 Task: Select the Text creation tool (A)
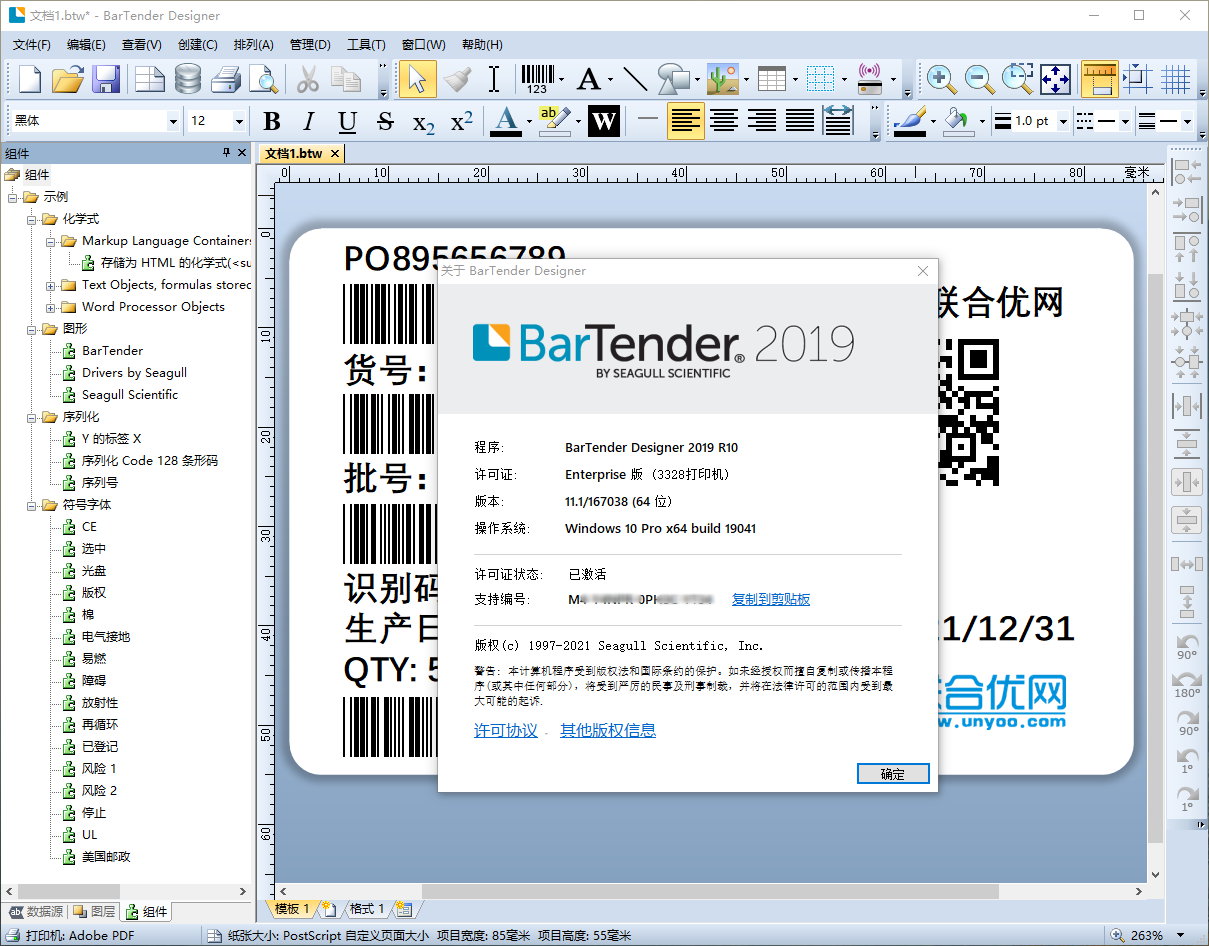point(589,79)
